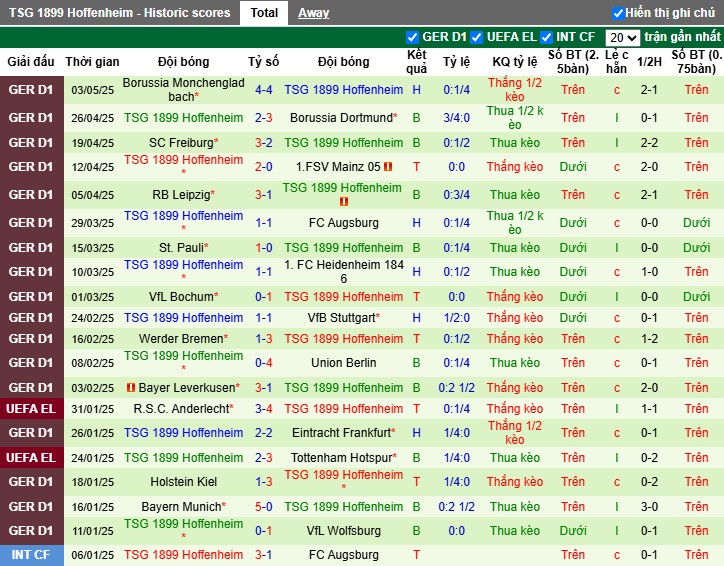Click the UEFA EL label dated 31/01/25
The height and width of the screenshot is (566, 724).
pyautogui.click(x=31, y=409)
